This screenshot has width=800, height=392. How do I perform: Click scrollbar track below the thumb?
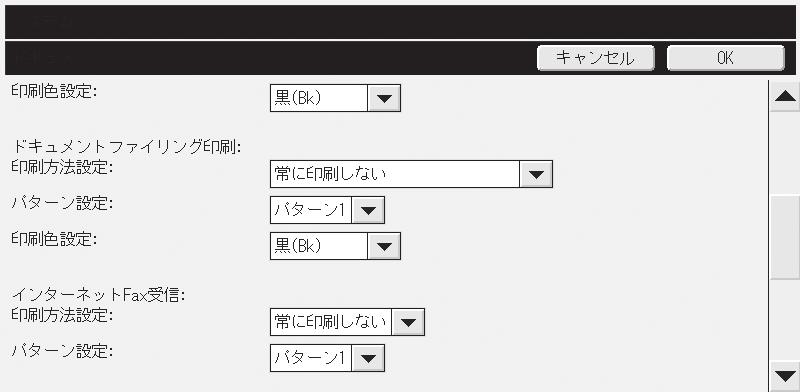[x=785, y=320]
